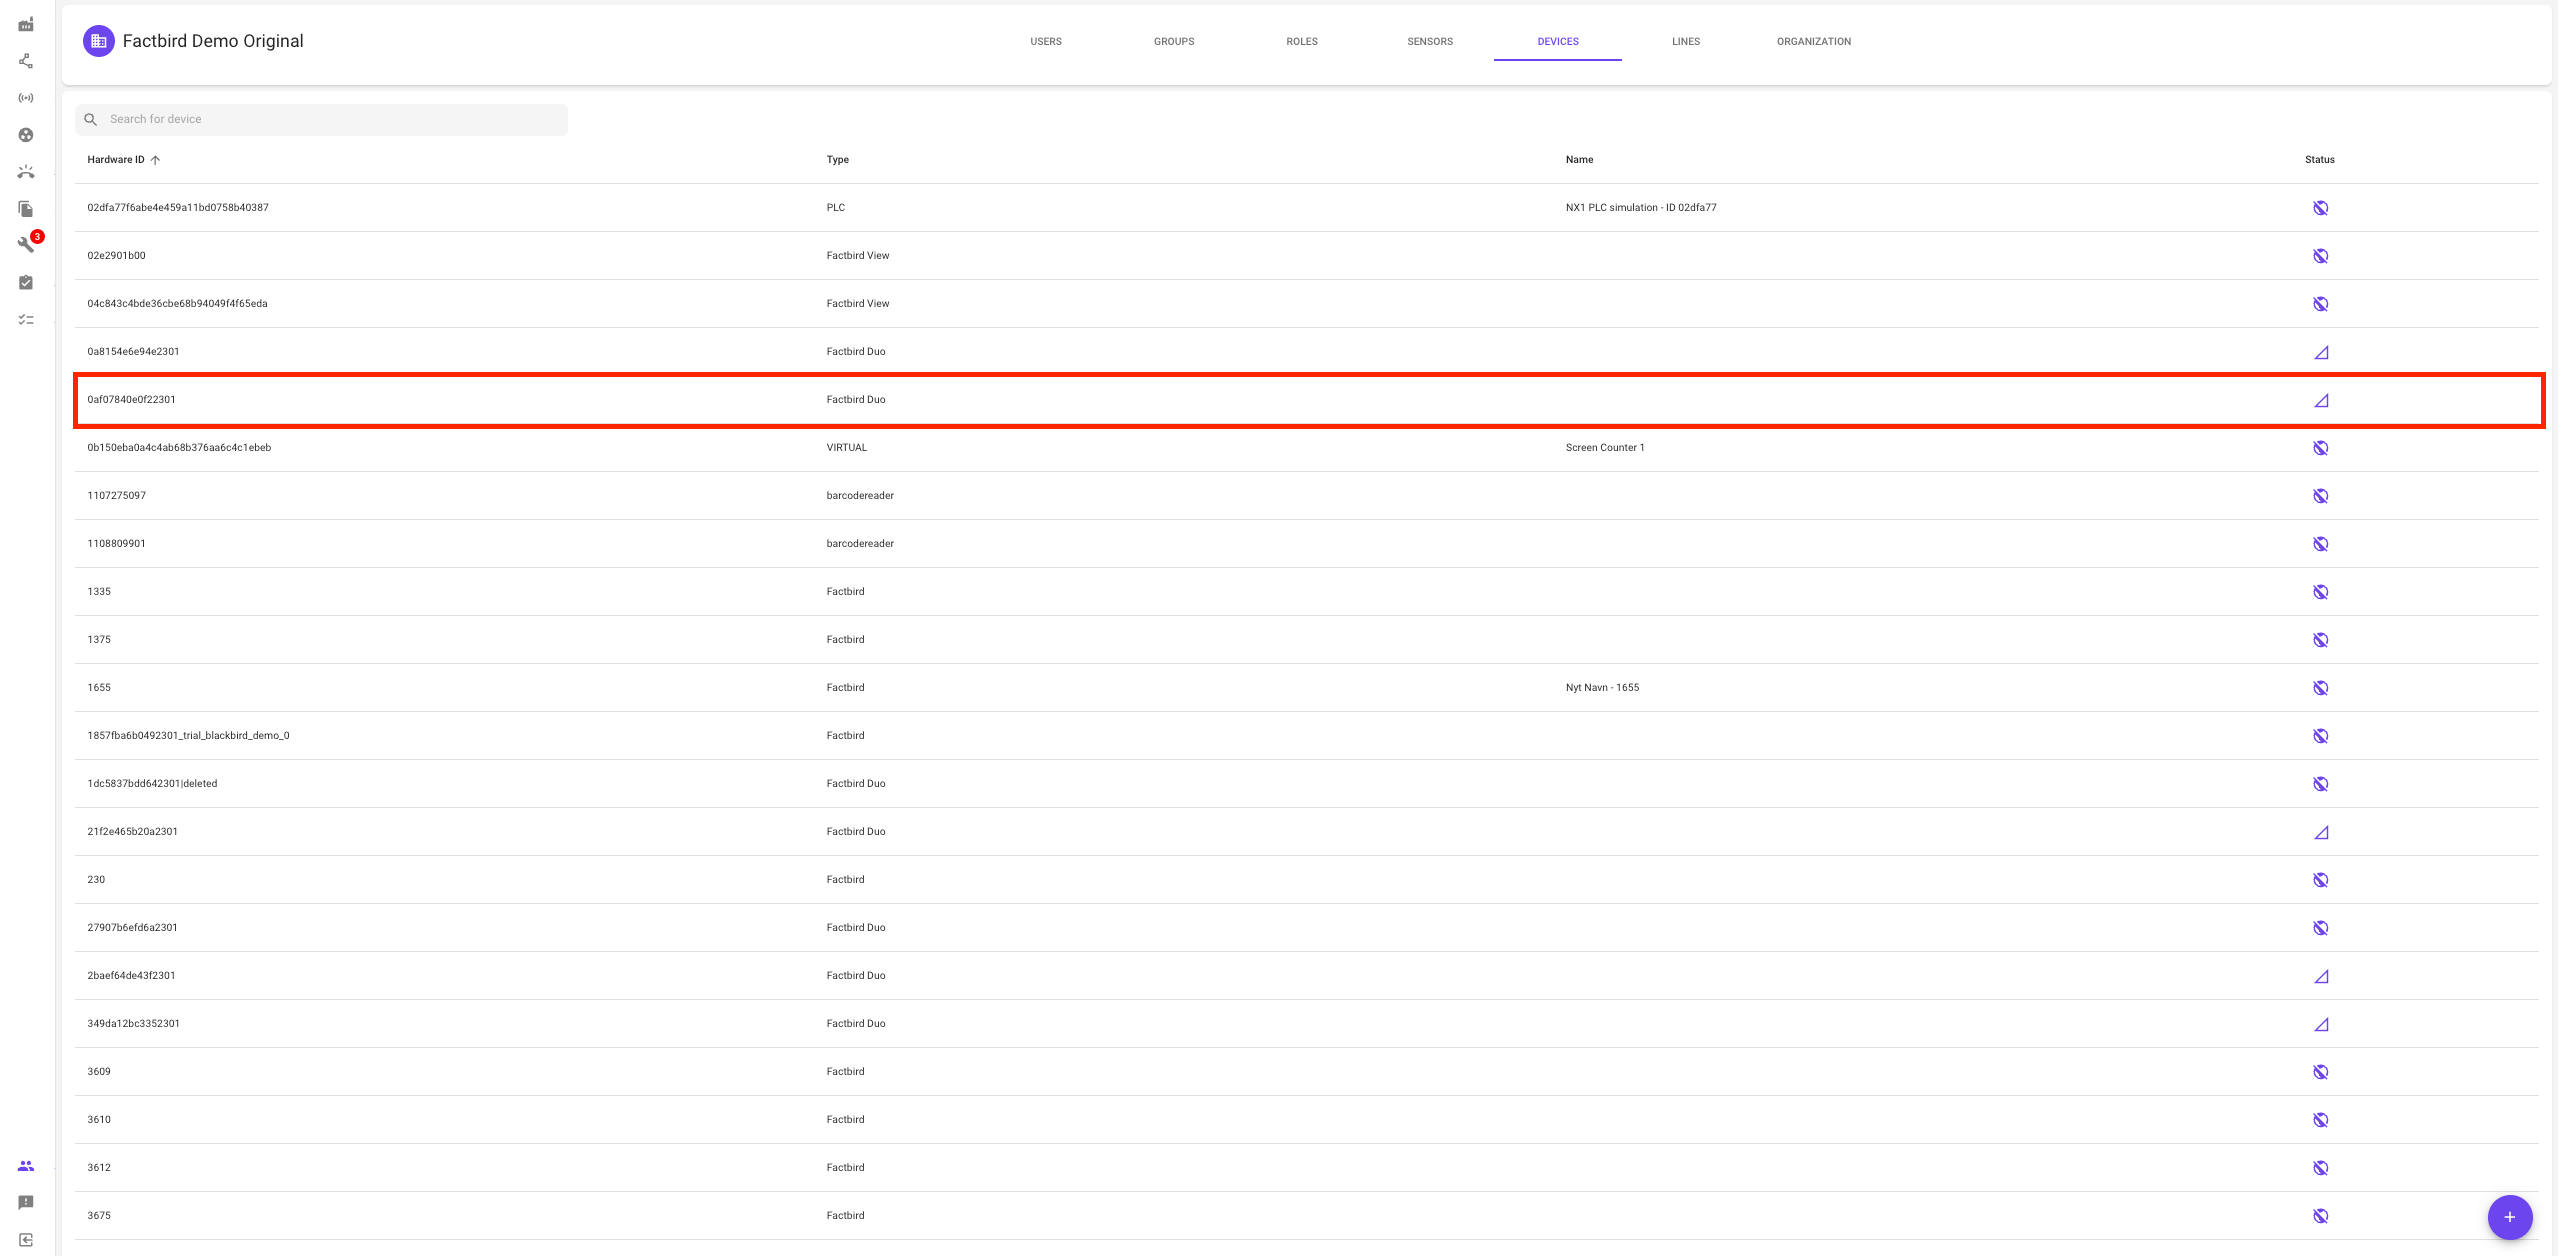Click the name Nyt Navn - 1655
Image resolution: width=2566 pixels, height=1256 pixels.
pyautogui.click(x=1602, y=688)
